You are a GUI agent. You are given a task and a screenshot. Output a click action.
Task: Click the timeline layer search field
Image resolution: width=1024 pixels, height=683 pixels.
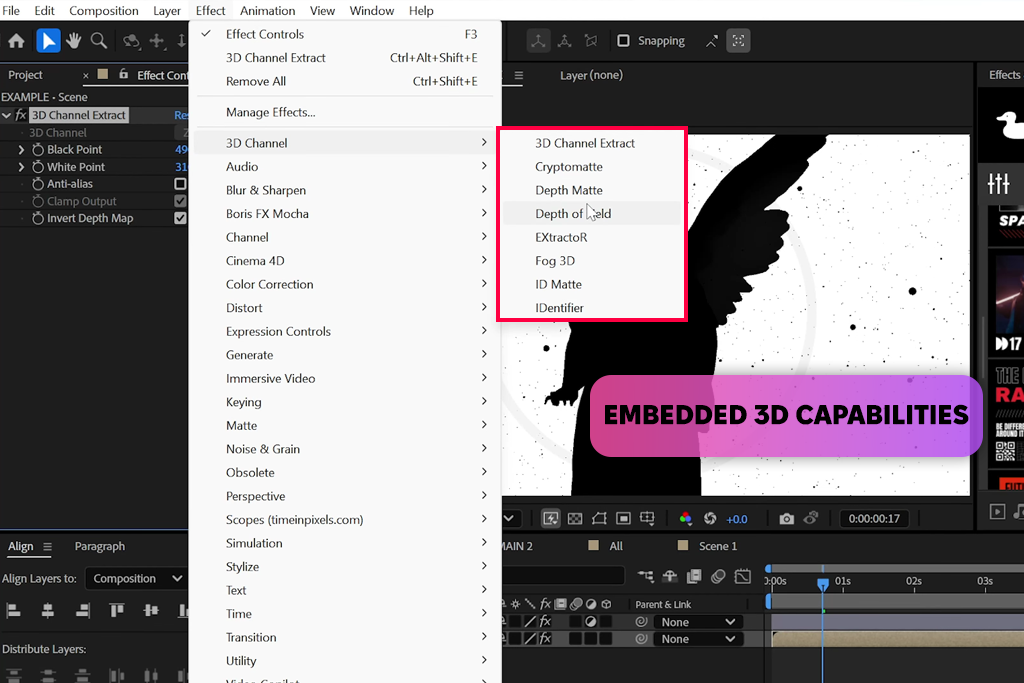(x=564, y=576)
